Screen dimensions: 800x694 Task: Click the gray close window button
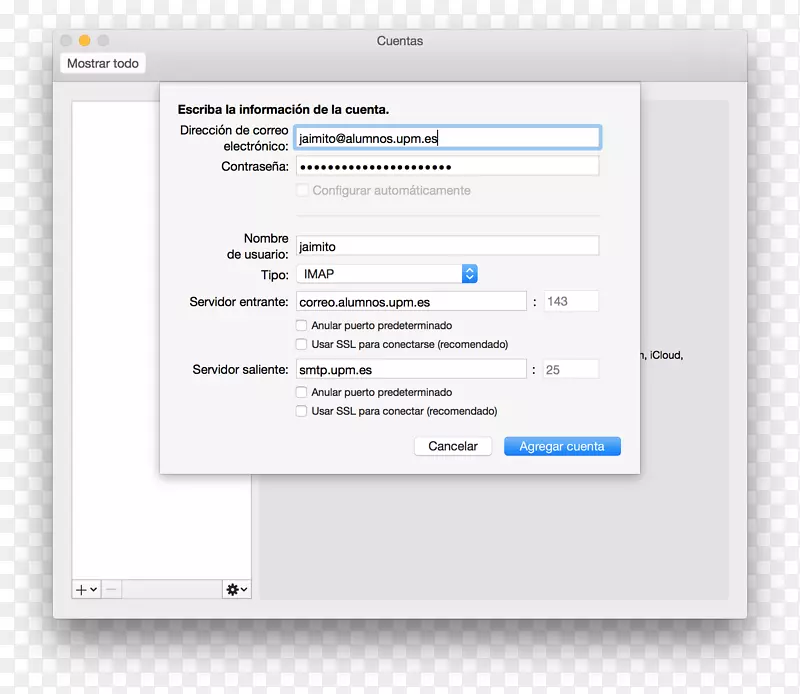click(67, 41)
